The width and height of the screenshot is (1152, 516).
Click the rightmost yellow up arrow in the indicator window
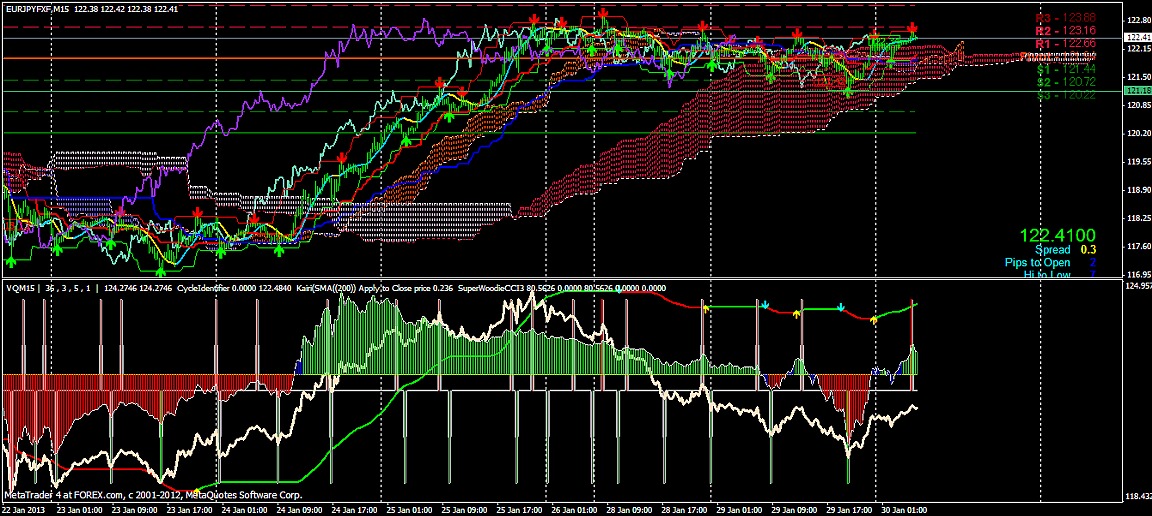pos(873,319)
